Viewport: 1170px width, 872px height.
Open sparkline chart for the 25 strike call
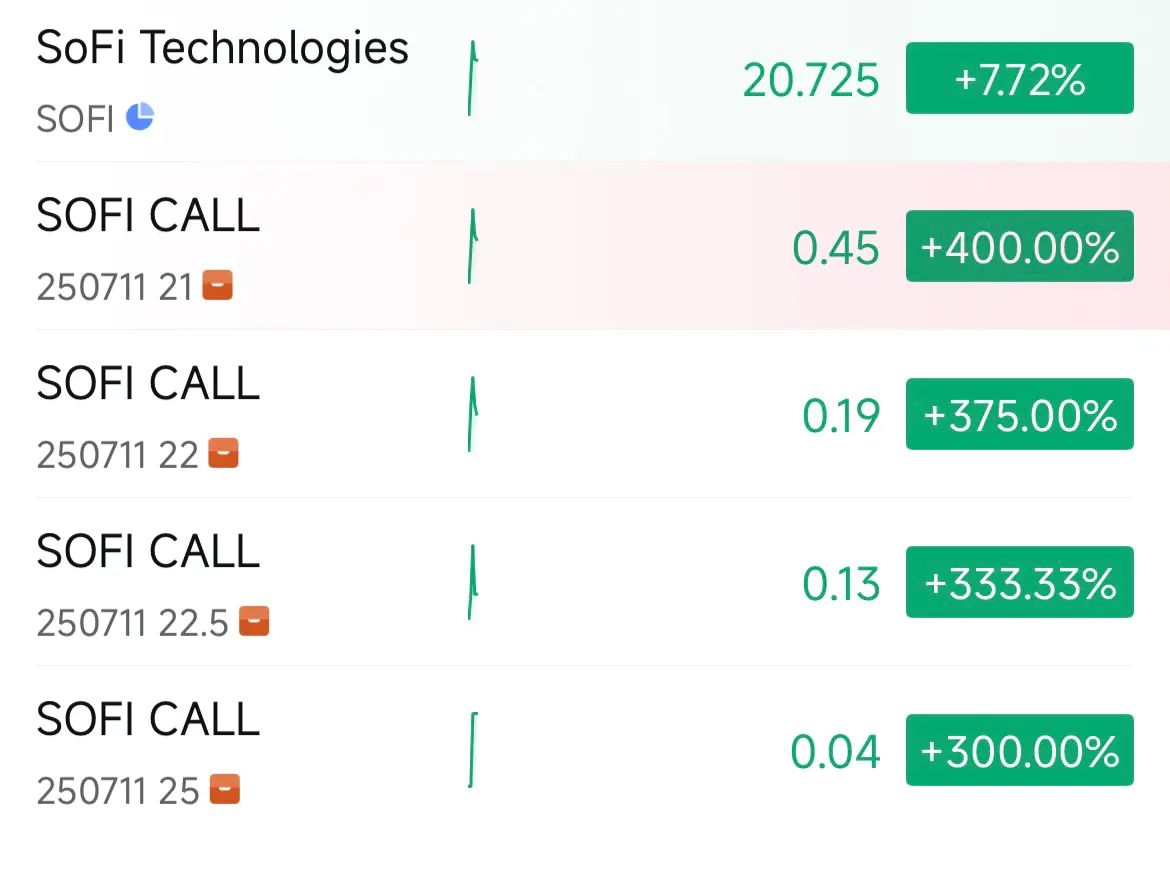(x=472, y=750)
